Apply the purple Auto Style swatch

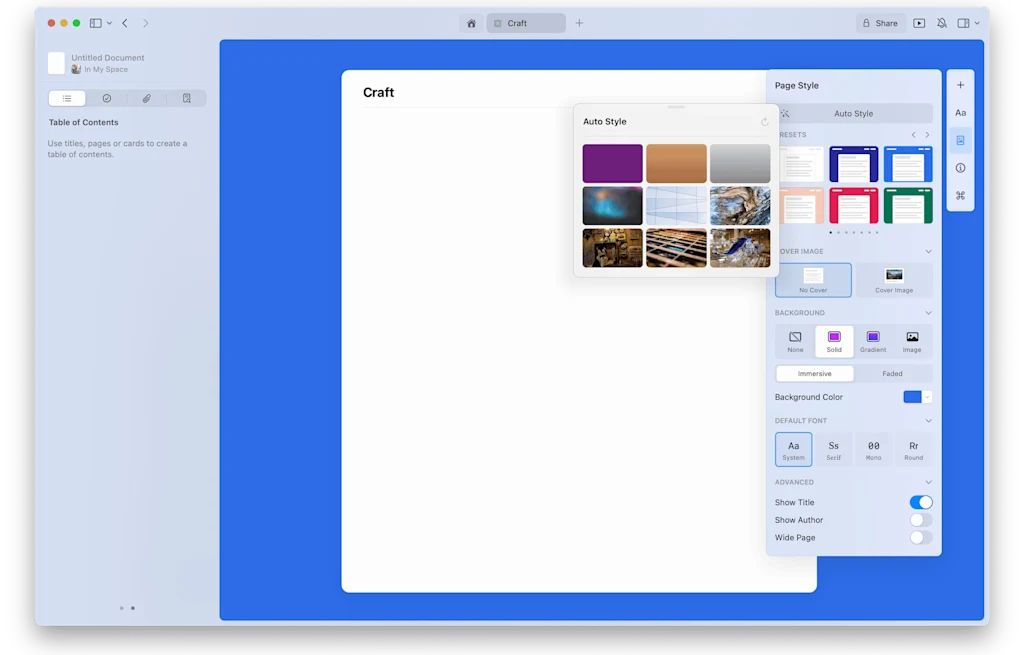(x=613, y=163)
